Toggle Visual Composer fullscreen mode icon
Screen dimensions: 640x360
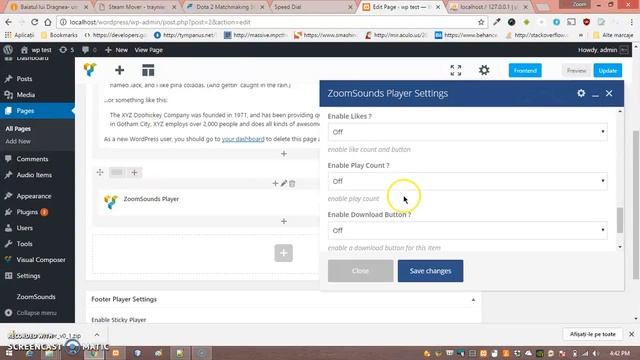[456, 70]
